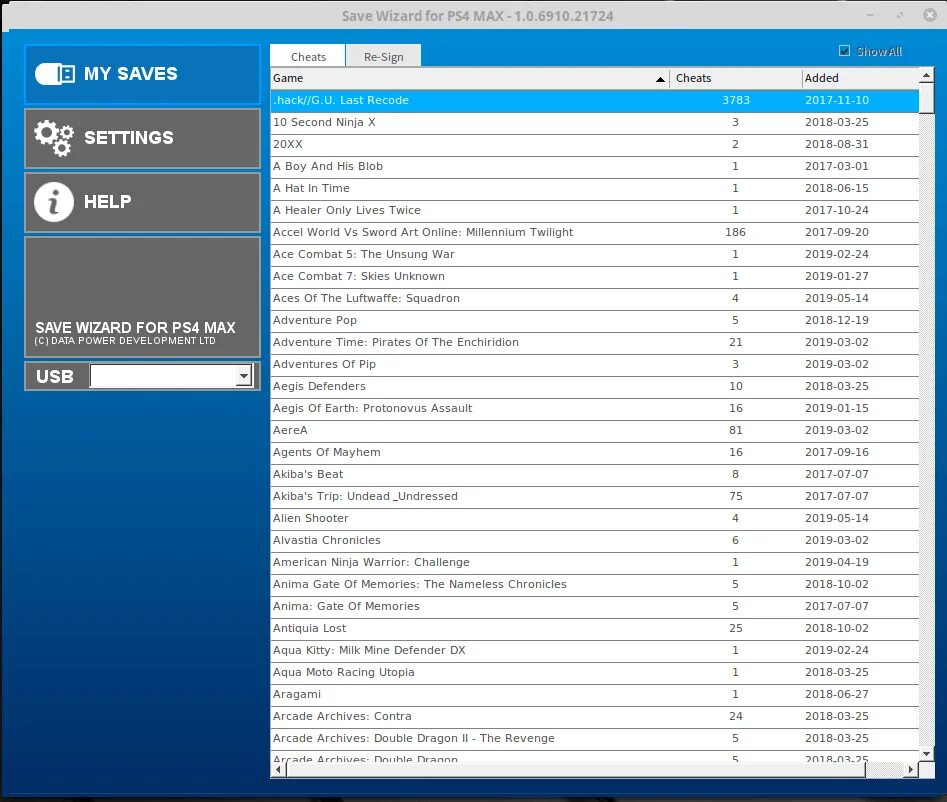Select Agents Of Mayhem
Image resolution: width=947 pixels, height=802 pixels.
(x=595, y=452)
